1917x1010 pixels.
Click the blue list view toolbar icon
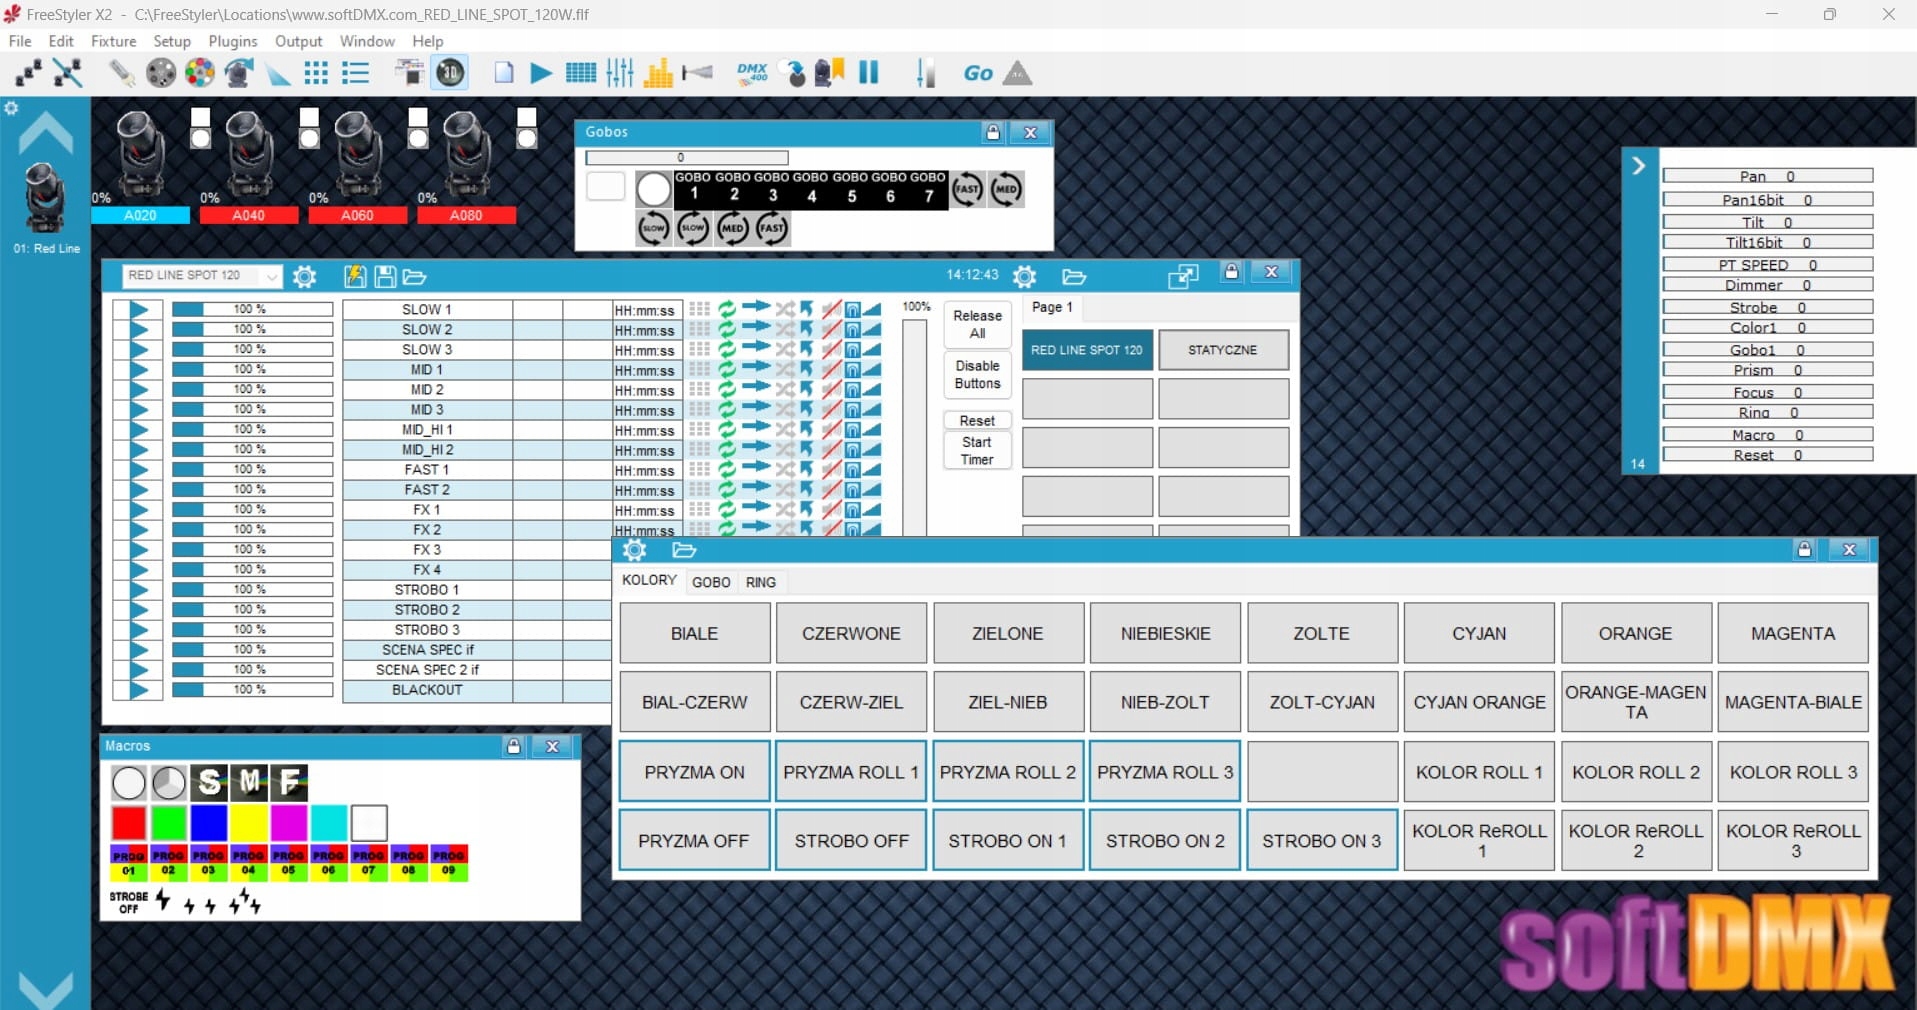click(x=355, y=73)
